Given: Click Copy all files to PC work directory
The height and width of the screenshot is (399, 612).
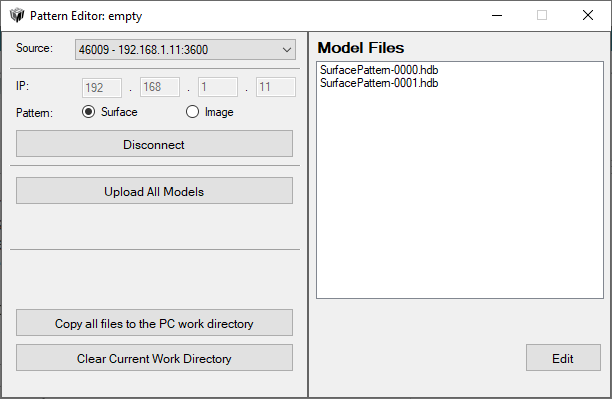Looking at the screenshot, I should pos(154,323).
